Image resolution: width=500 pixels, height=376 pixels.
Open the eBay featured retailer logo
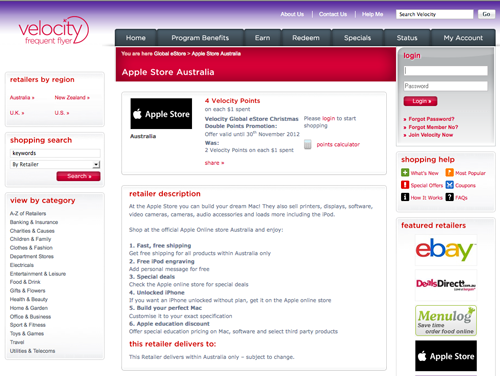pos(446,249)
